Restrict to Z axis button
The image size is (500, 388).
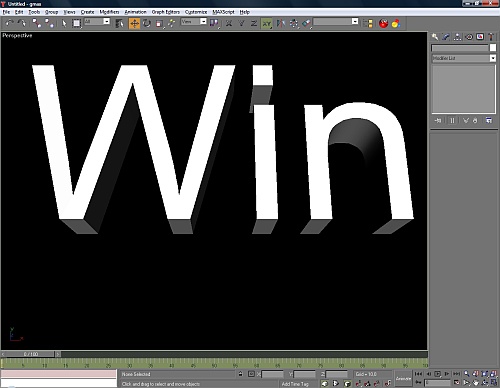(254, 23)
